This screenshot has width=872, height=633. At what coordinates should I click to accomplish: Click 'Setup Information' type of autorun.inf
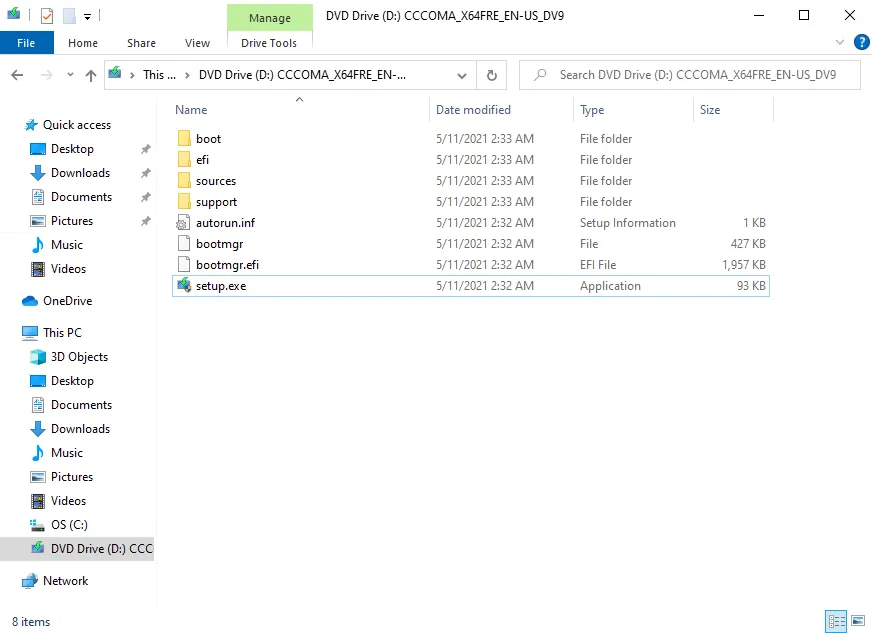pyautogui.click(x=627, y=222)
